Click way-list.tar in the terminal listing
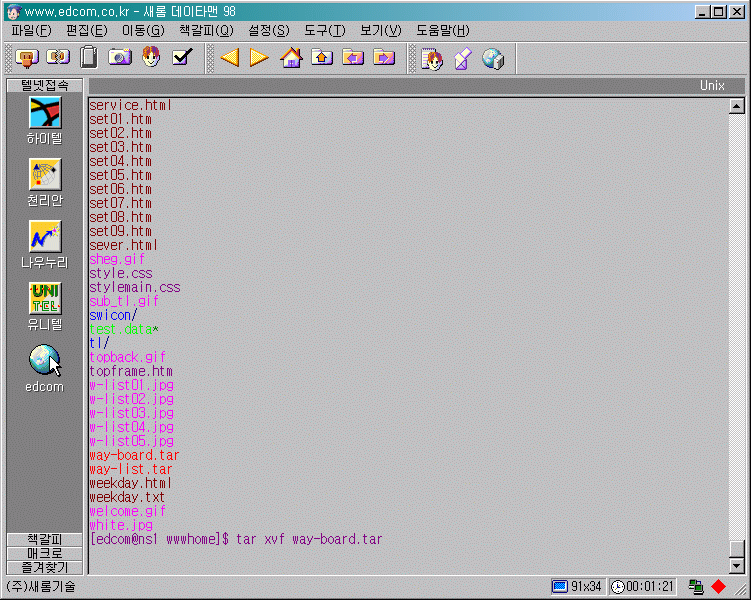The height and width of the screenshot is (600, 751). point(130,469)
